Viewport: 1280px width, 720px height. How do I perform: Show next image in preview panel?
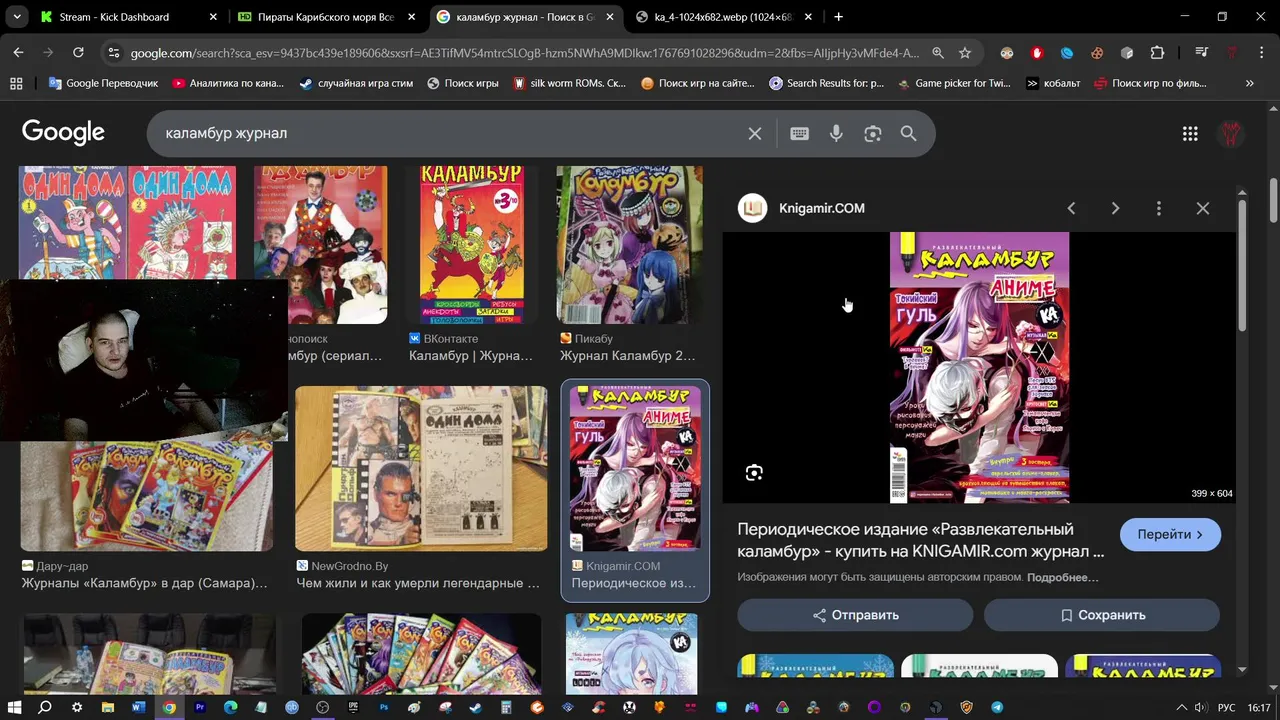click(1115, 208)
